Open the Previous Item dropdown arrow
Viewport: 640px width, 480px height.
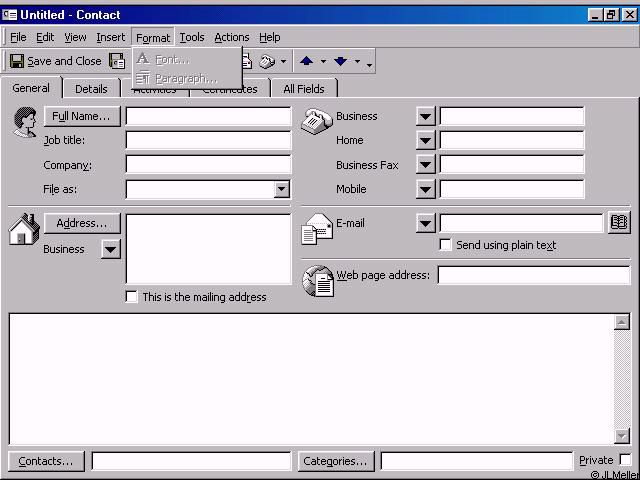(323, 62)
